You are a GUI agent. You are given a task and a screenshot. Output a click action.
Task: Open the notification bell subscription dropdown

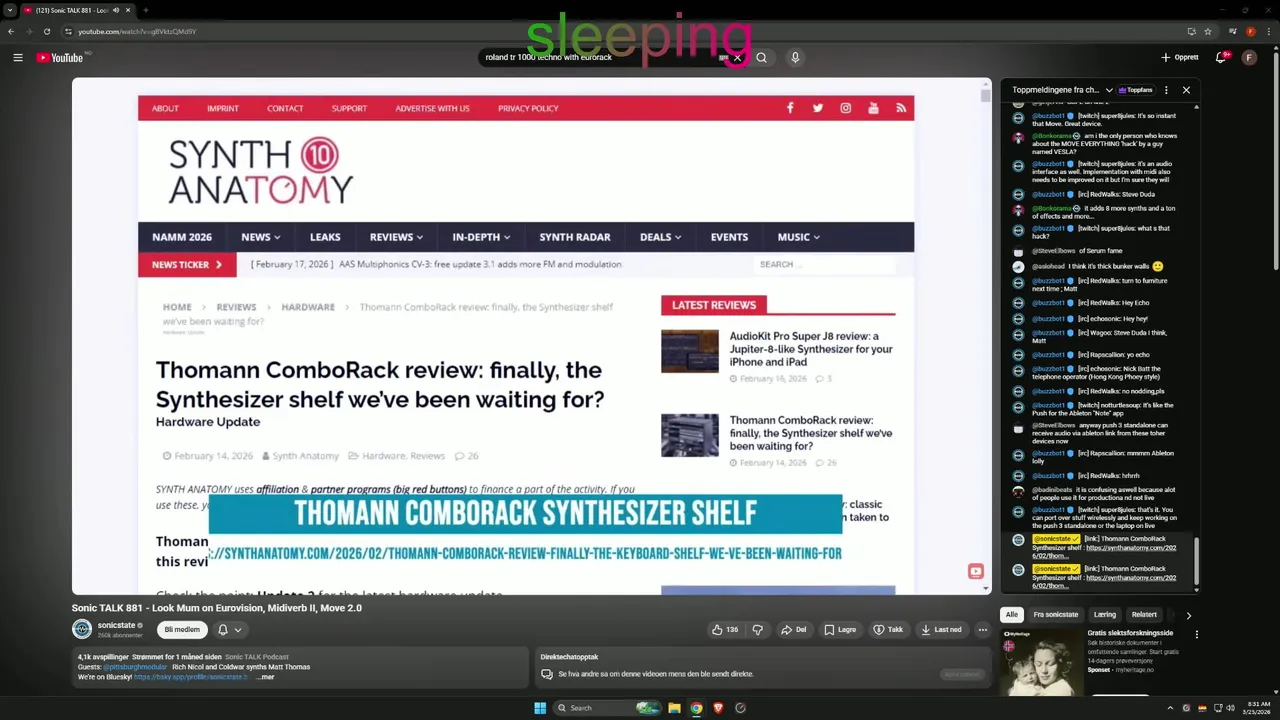[x=229, y=630]
